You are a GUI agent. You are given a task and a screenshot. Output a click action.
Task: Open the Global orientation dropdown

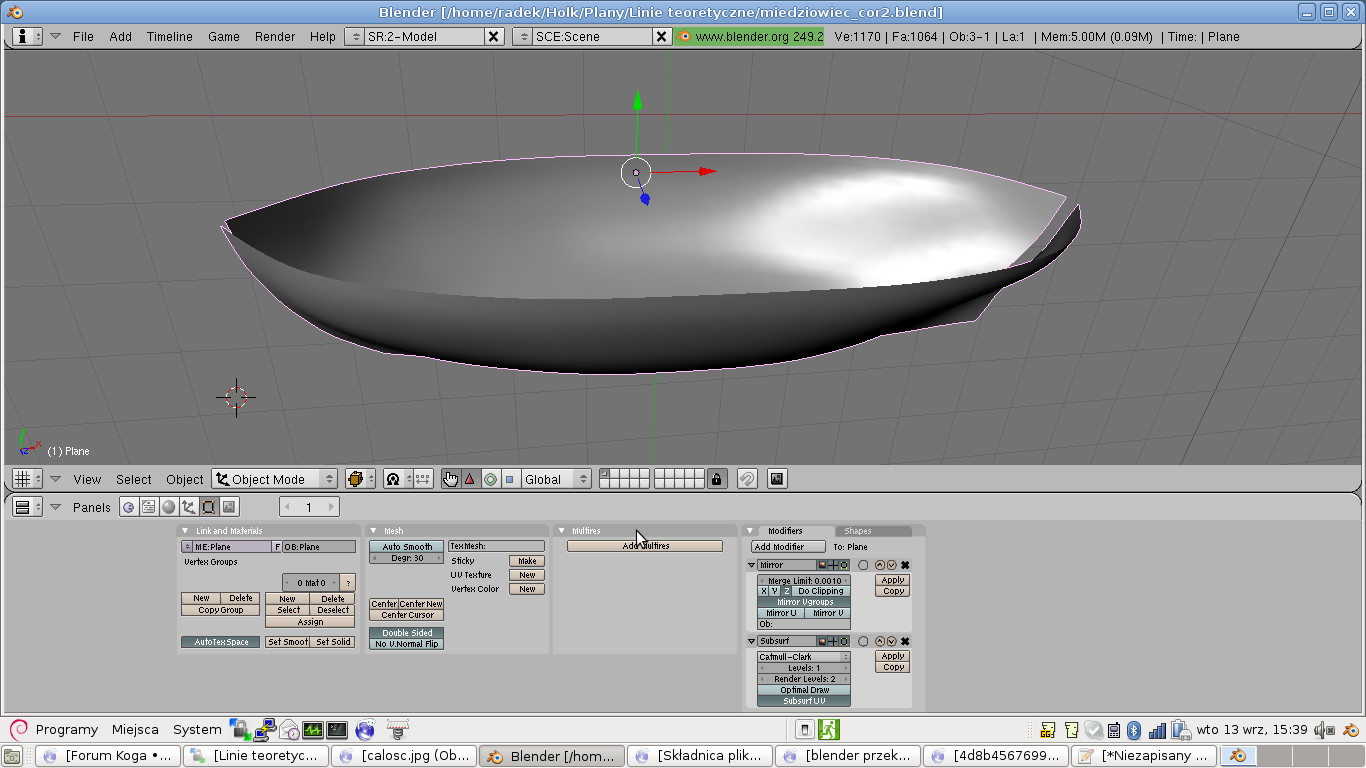556,479
